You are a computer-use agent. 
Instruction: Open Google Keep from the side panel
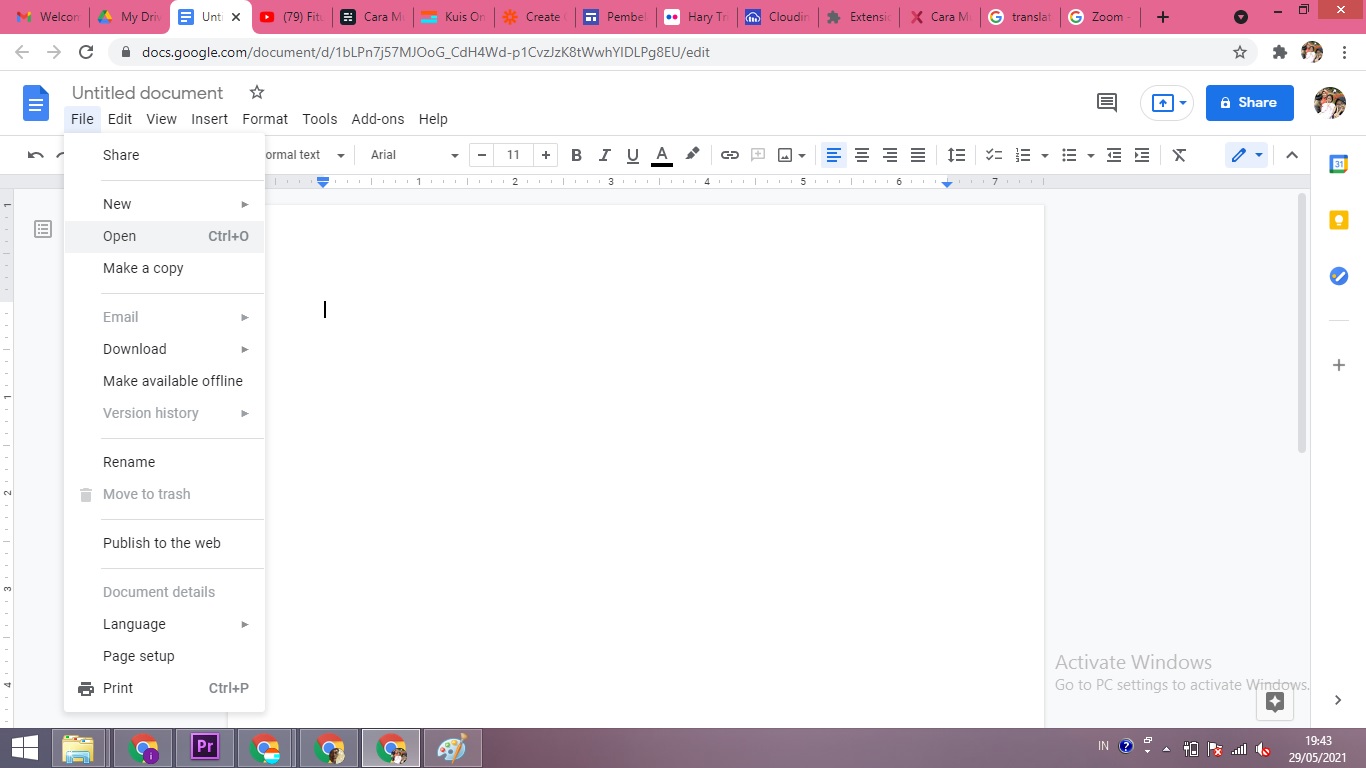pyautogui.click(x=1338, y=219)
